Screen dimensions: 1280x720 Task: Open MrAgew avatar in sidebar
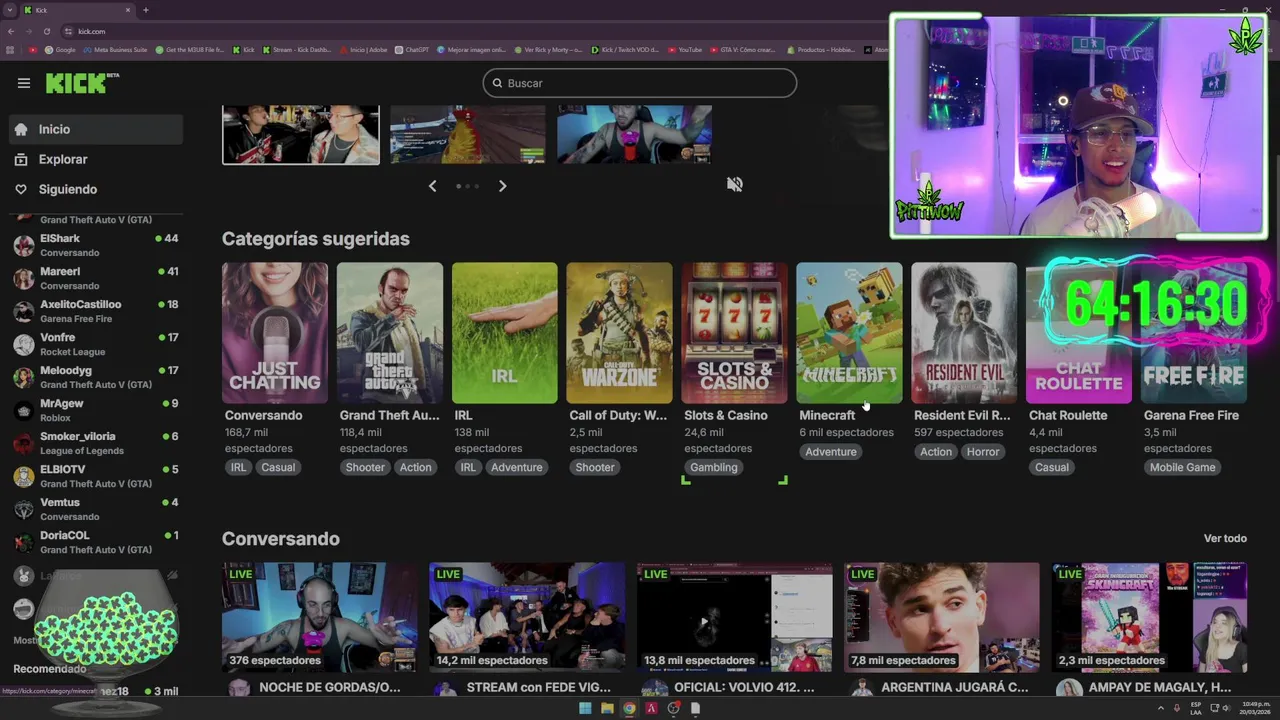click(x=24, y=410)
